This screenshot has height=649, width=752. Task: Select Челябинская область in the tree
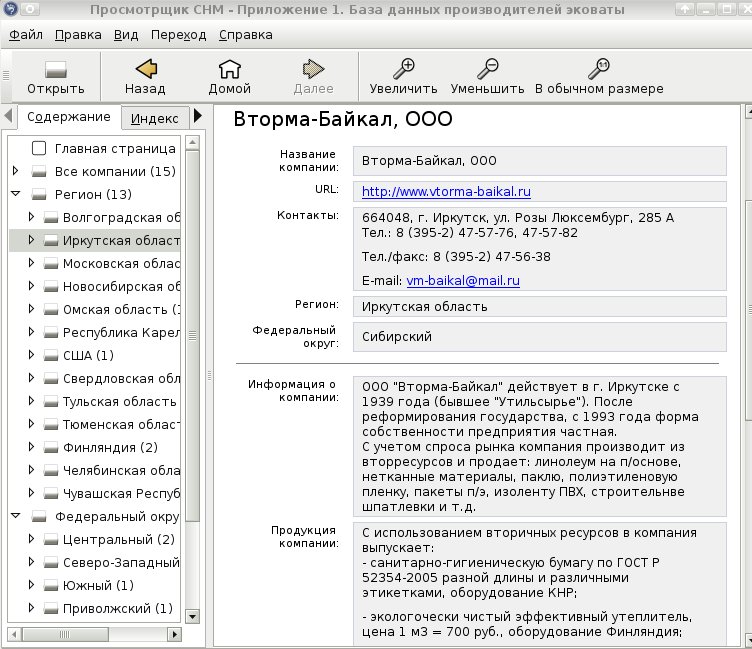[121, 471]
